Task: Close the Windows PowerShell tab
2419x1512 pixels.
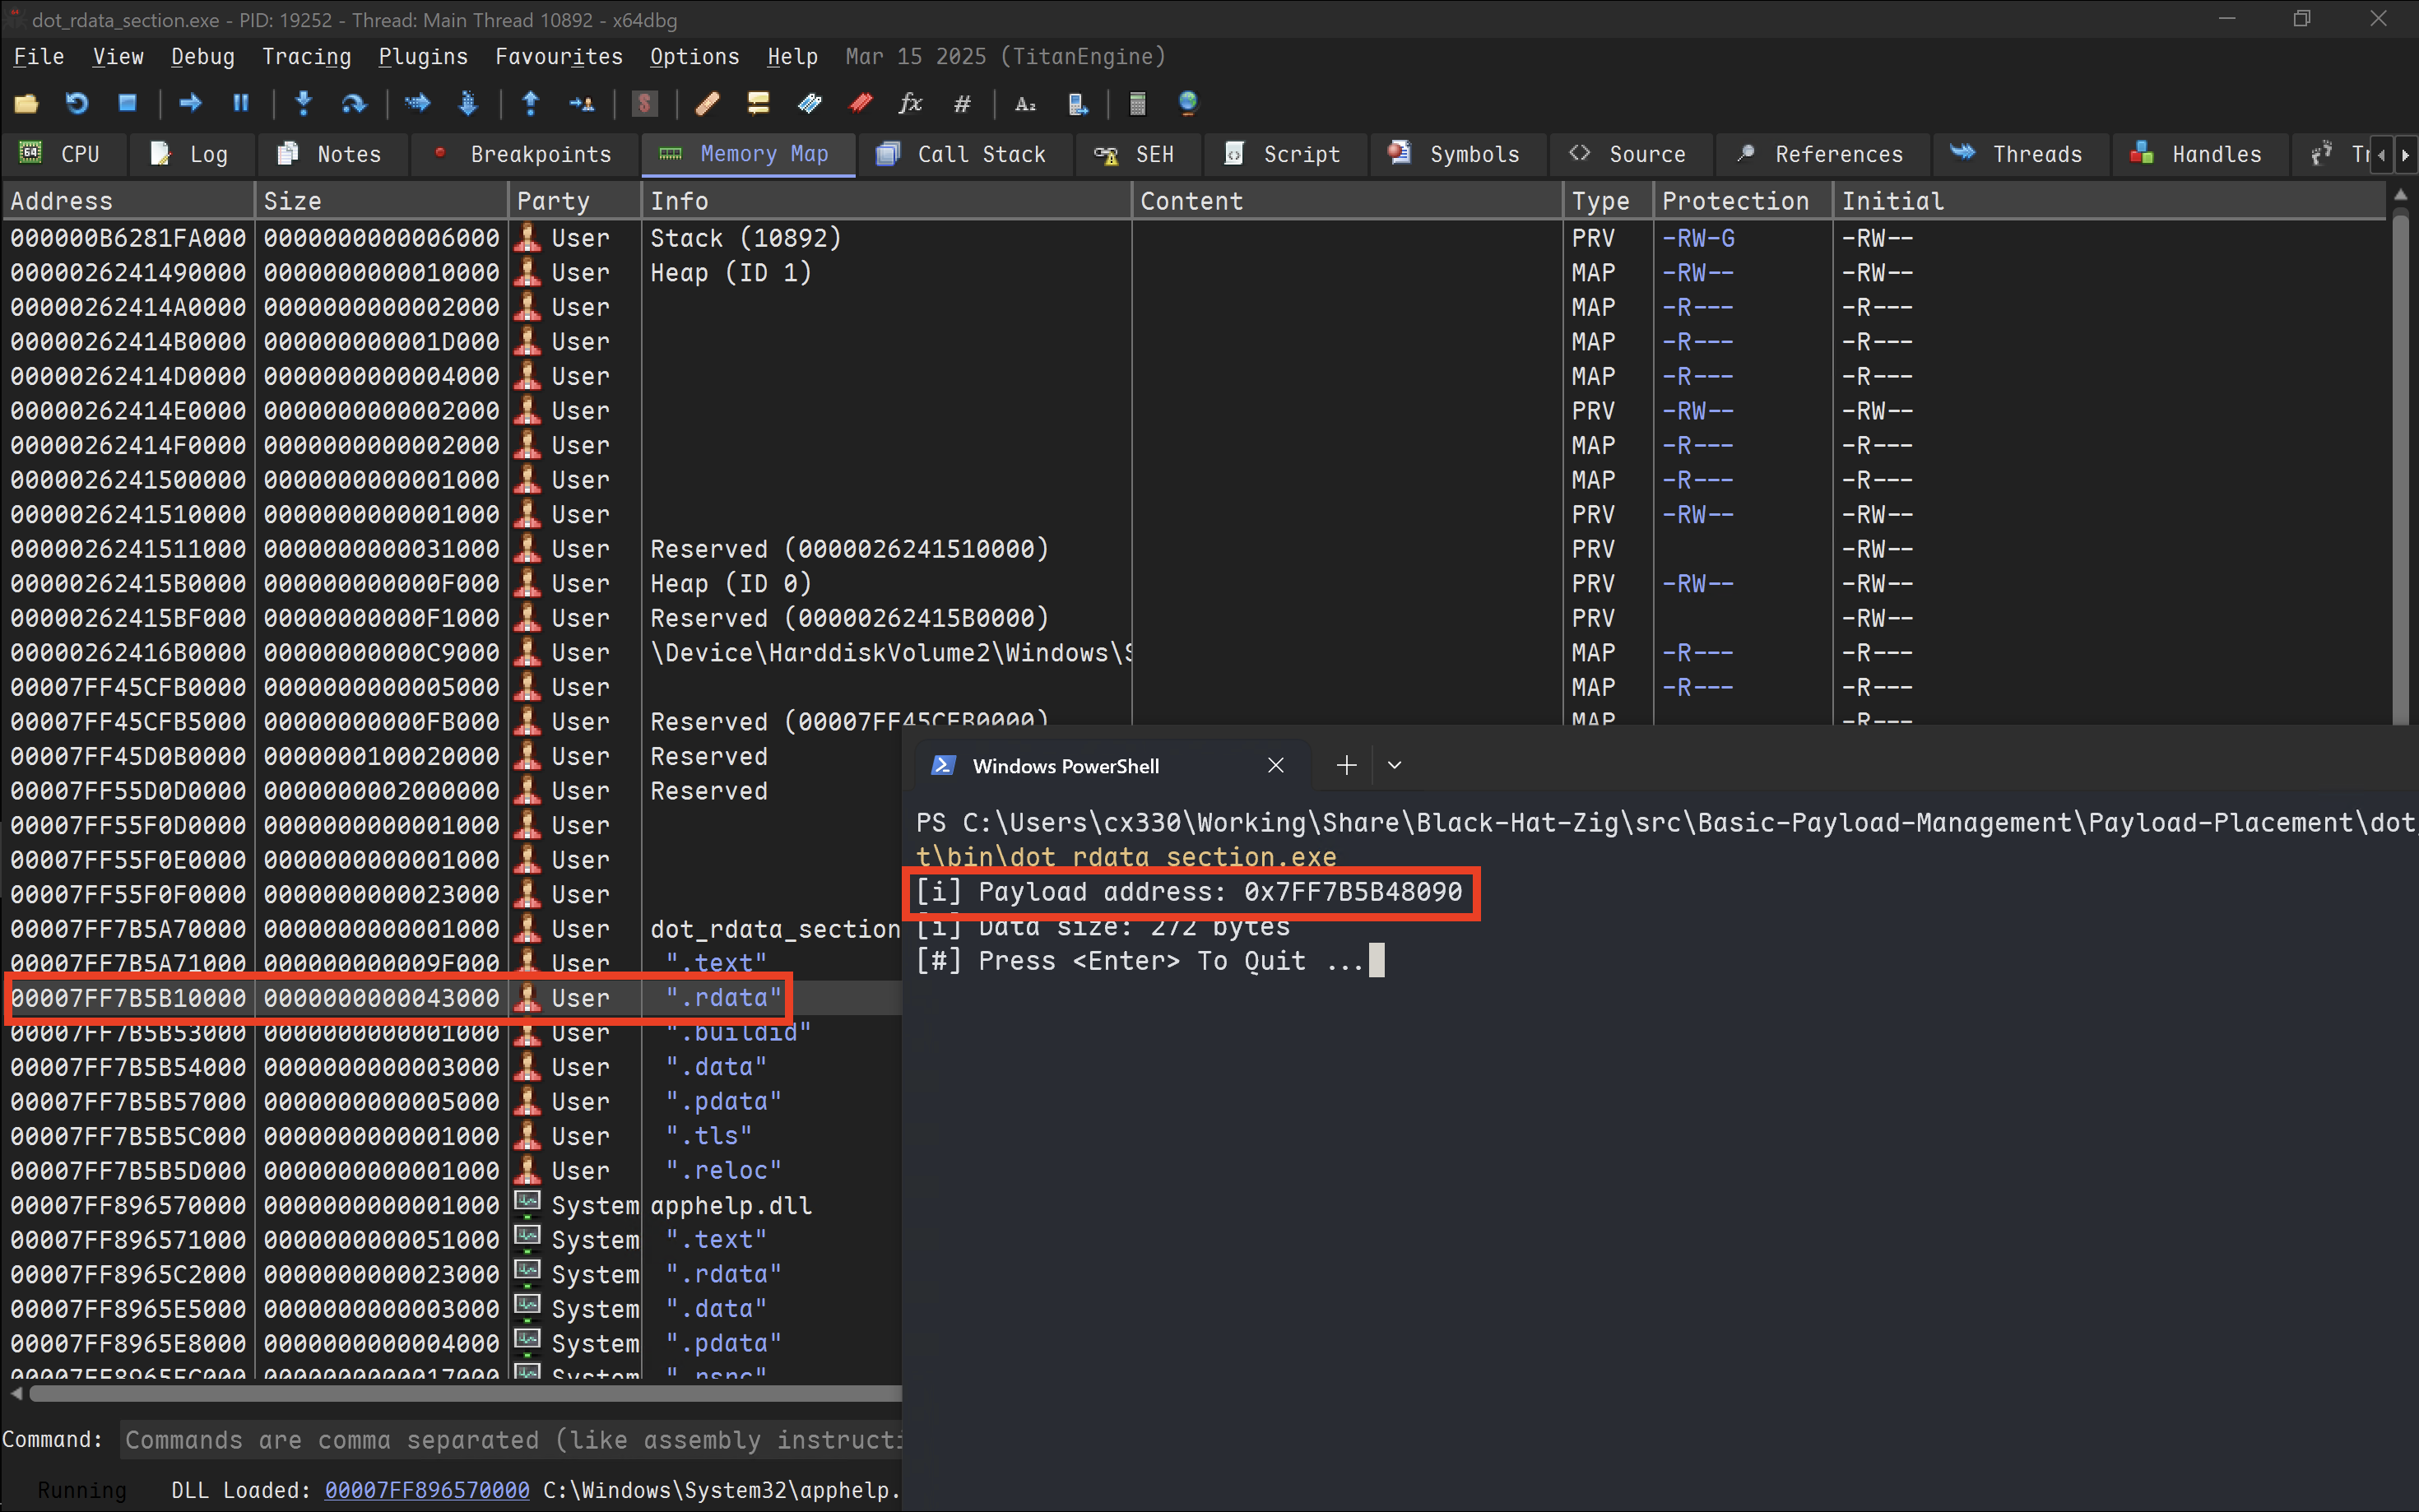Action: tap(1275, 766)
